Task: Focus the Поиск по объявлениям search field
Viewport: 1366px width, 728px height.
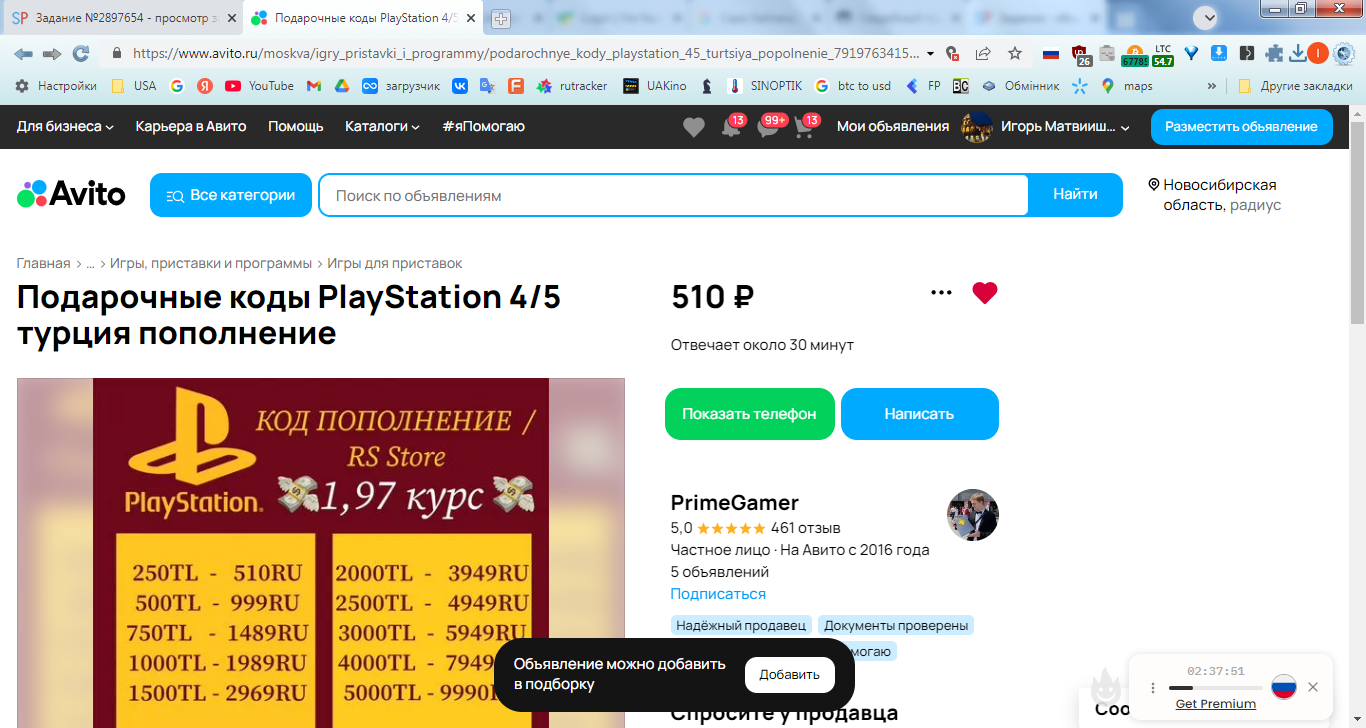Action: click(673, 195)
